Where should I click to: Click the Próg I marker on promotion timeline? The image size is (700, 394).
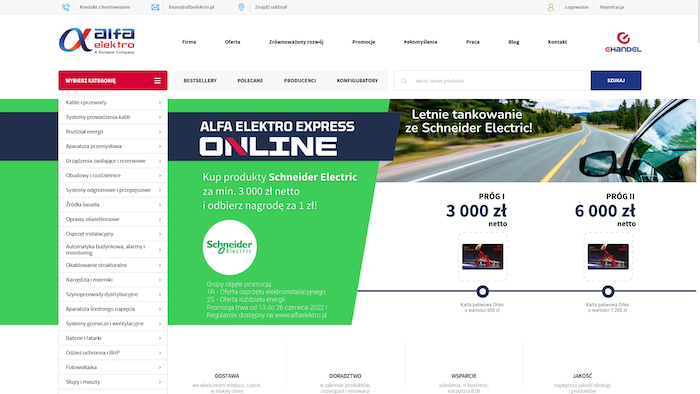coord(482,291)
